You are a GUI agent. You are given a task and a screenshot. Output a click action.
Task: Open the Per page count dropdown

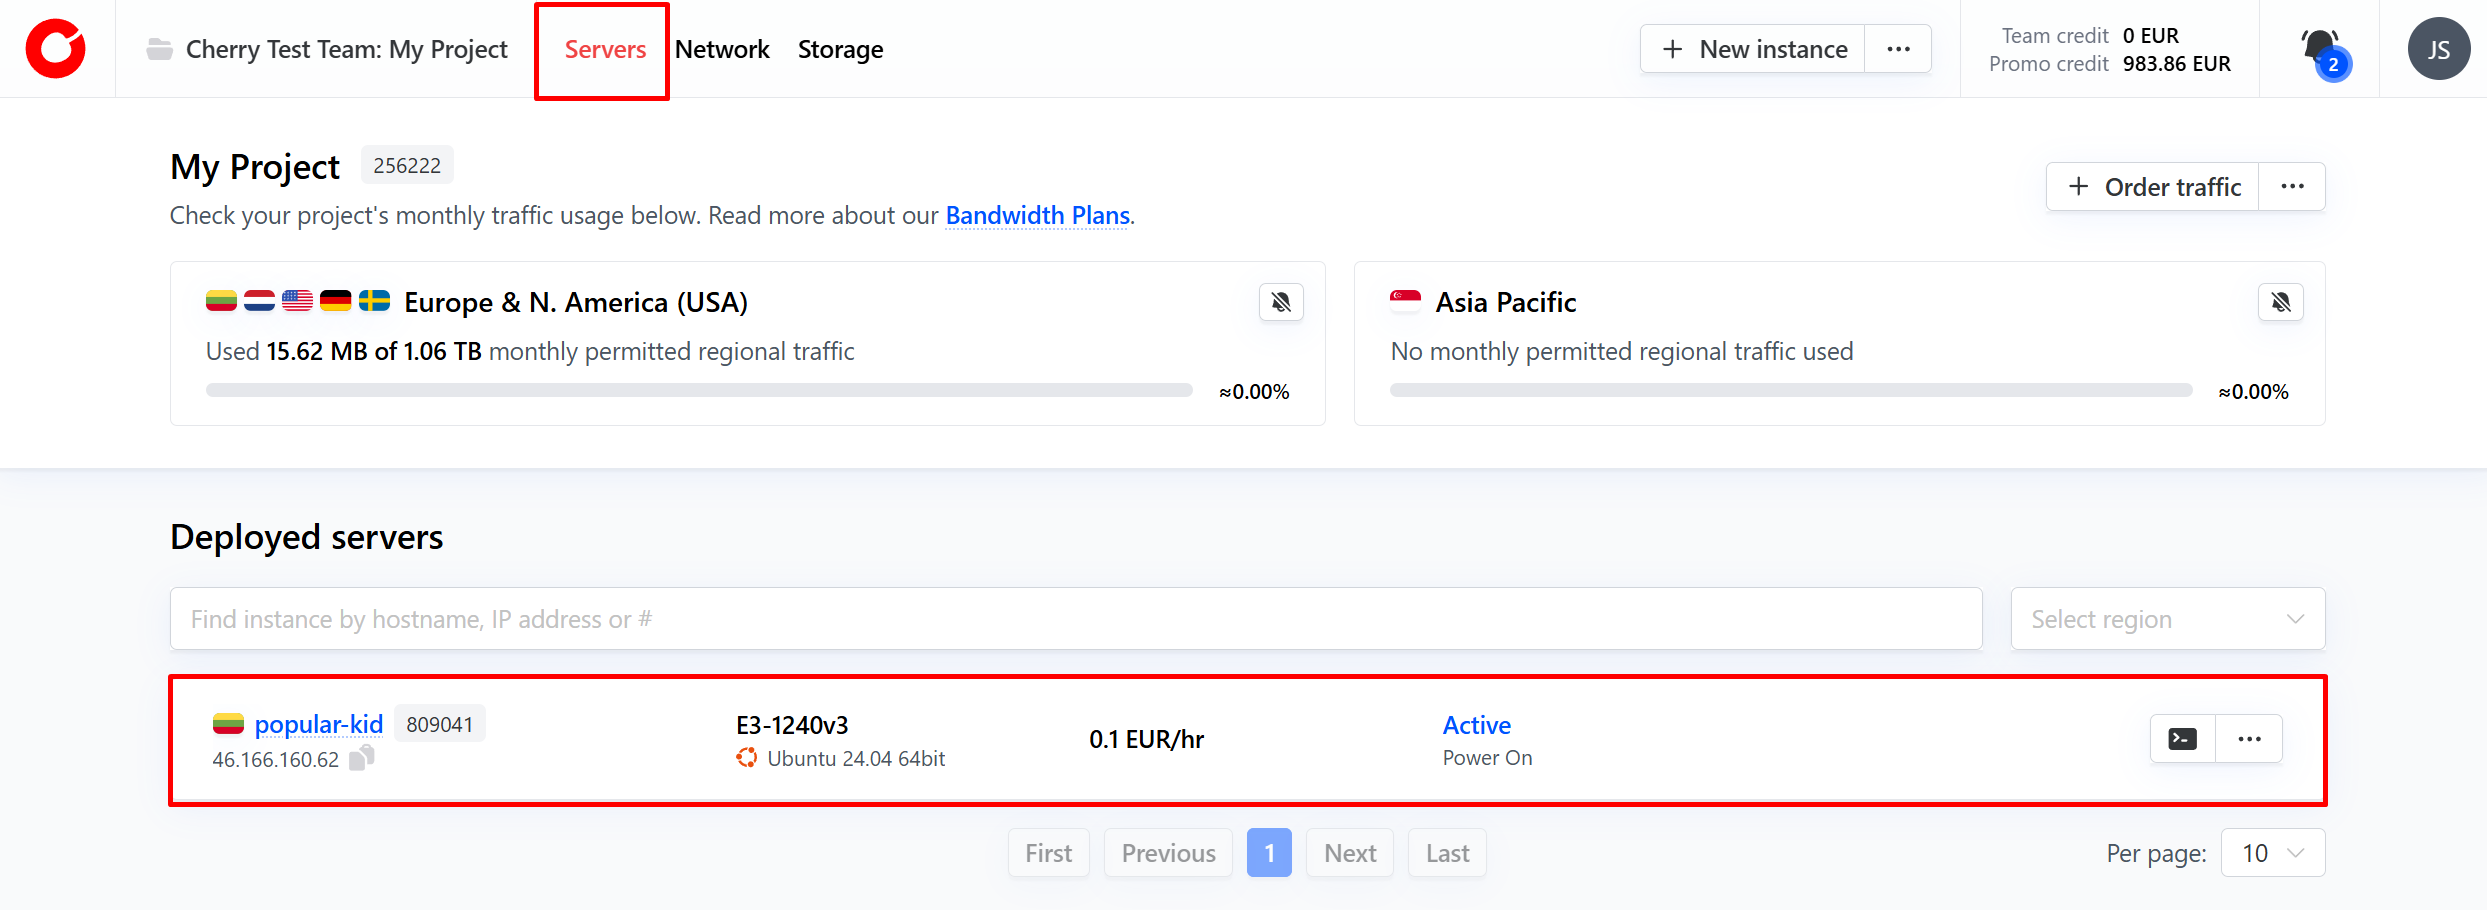2272,853
